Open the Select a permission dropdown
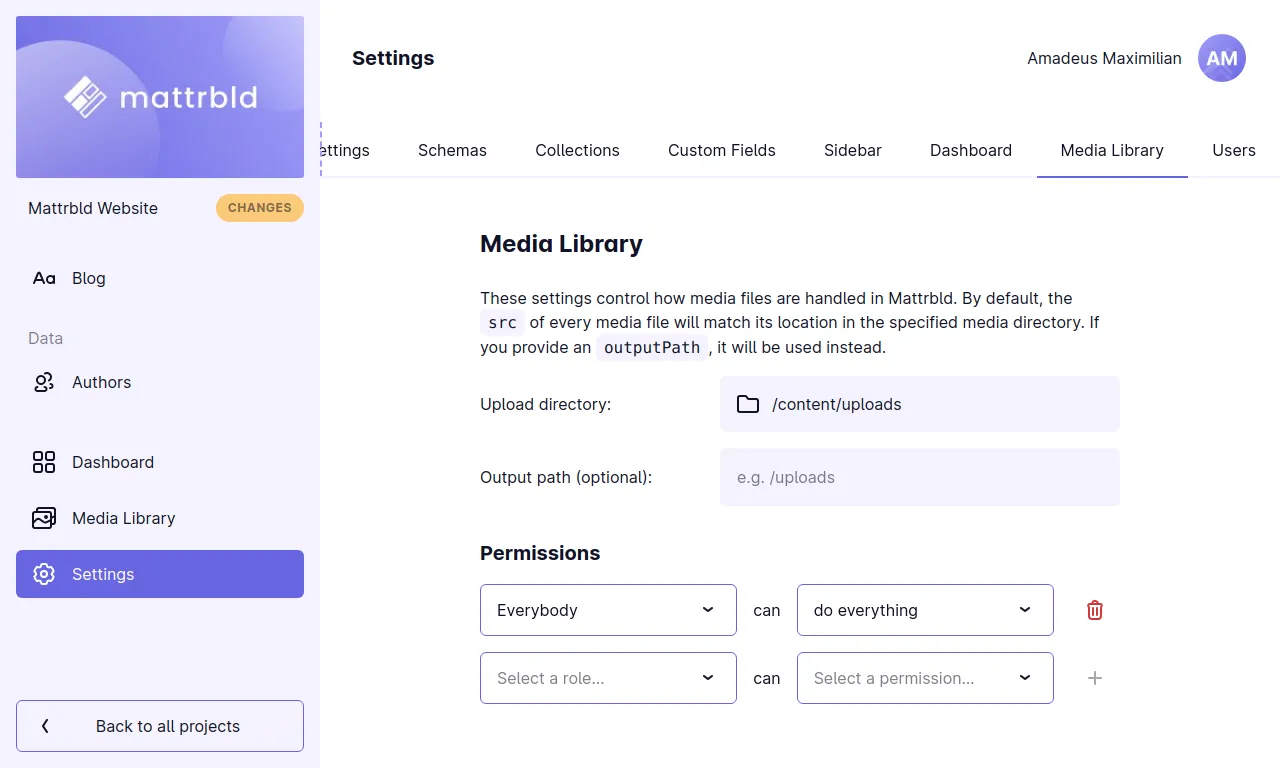 tap(924, 678)
